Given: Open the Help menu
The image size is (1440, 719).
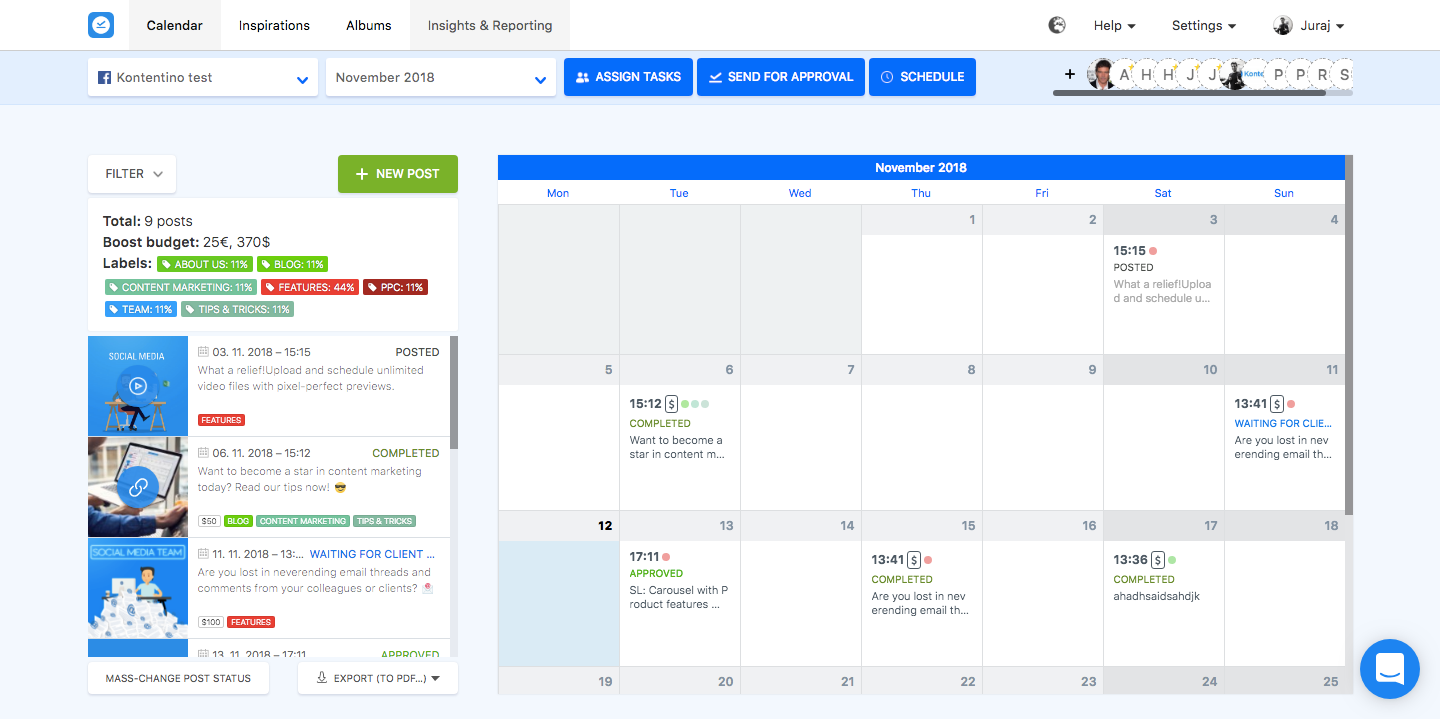Looking at the screenshot, I should pyautogui.click(x=1114, y=25).
